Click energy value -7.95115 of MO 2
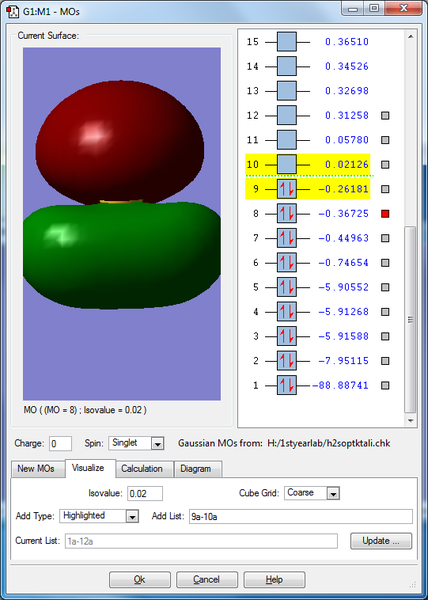 [x=343, y=360]
